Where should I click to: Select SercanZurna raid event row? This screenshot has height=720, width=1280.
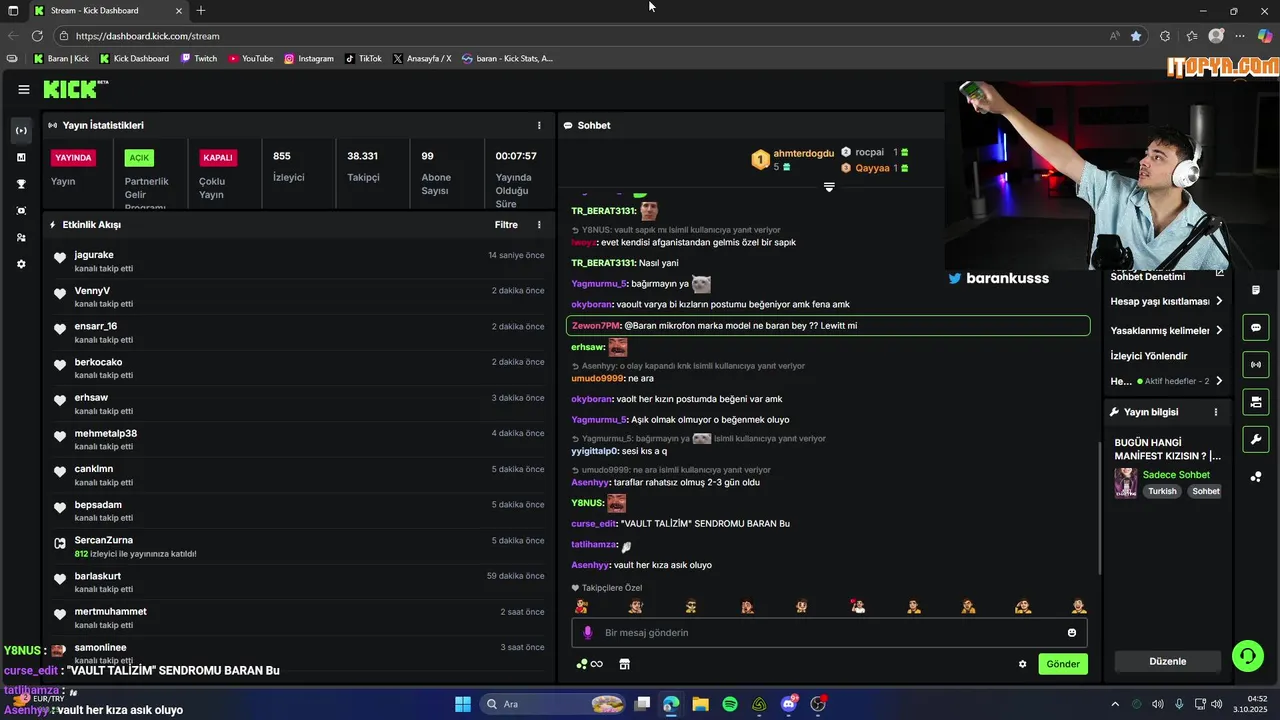[x=298, y=547]
